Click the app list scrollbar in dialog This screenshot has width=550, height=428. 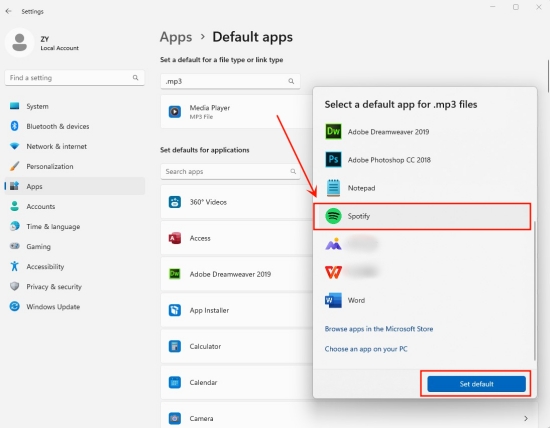(534, 290)
